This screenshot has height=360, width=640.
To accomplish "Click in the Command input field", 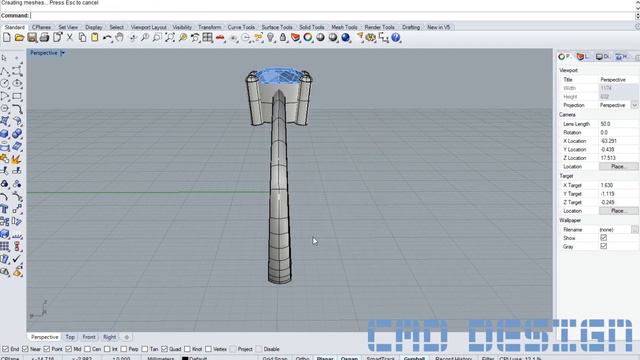I will pos(333,16).
